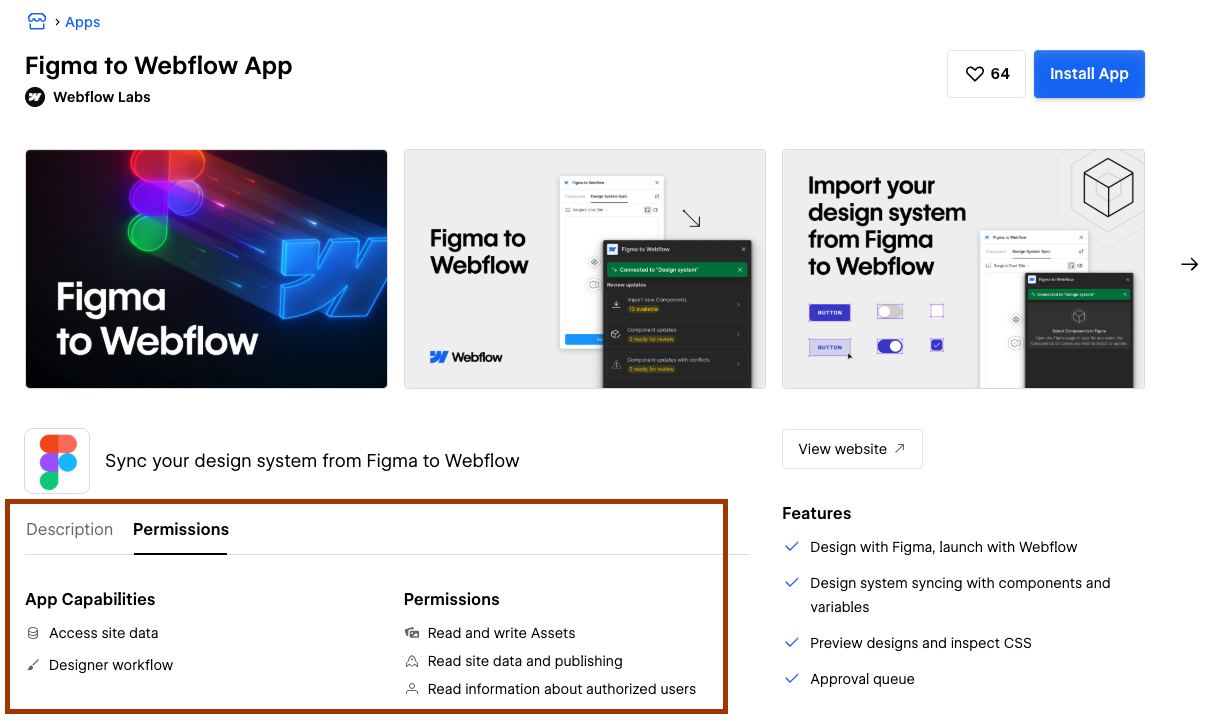The height and width of the screenshot is (721, 1222).
Task: View the Import your design system screenshot
Action: (962, 268)
